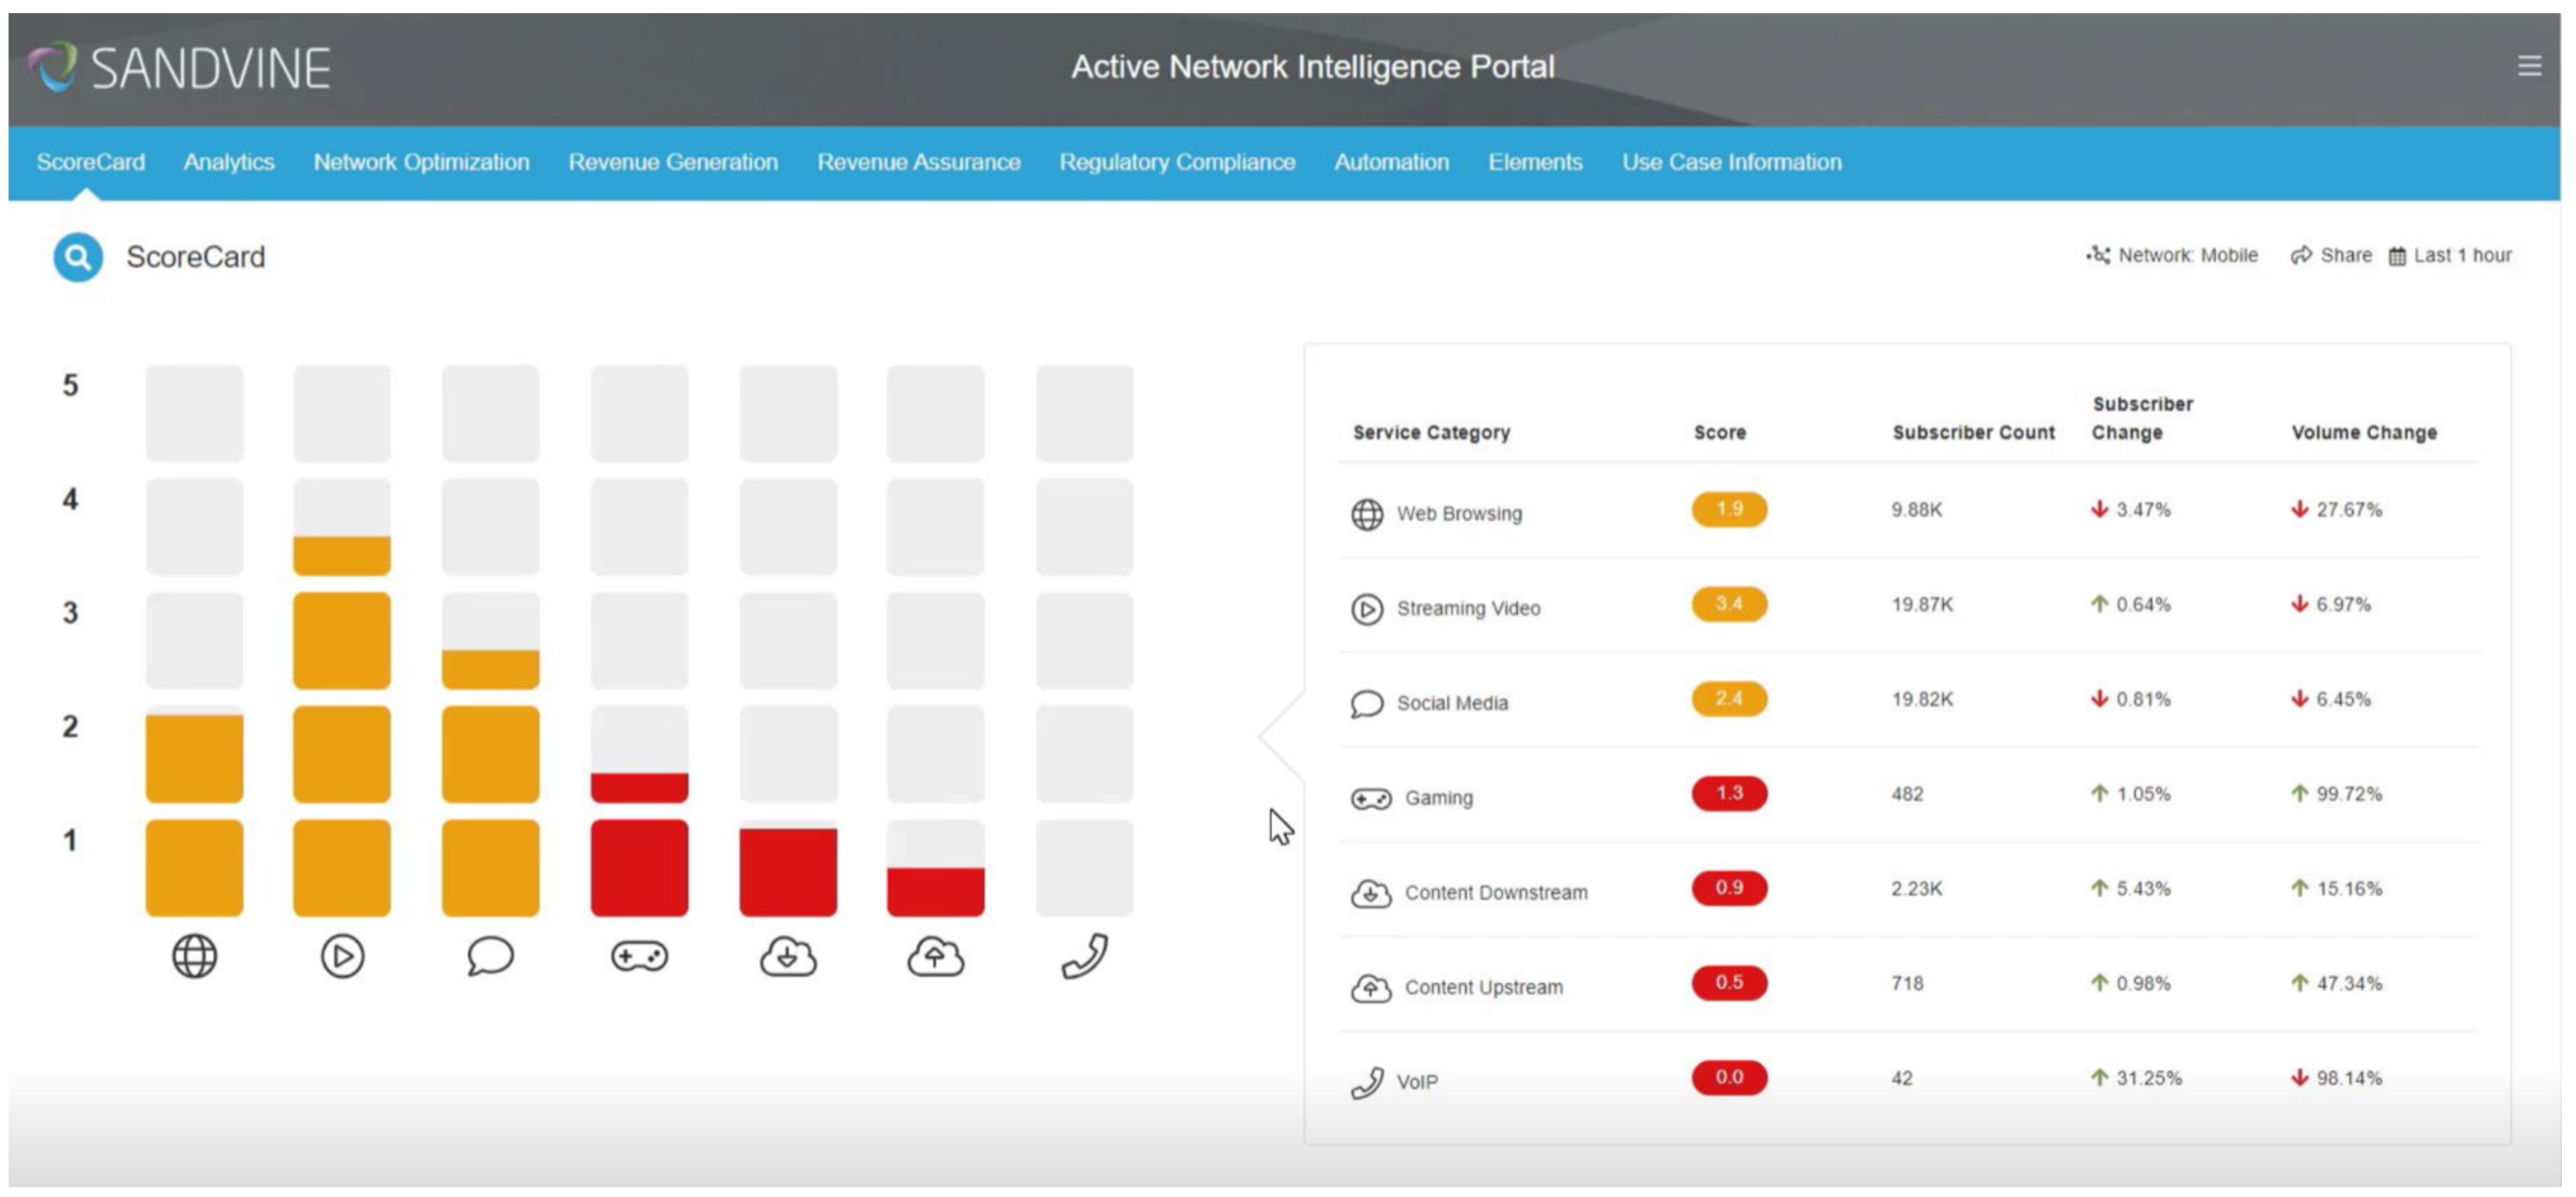Click the play icon in Streaming Video row
This screenshot has height=1197, width=2576.
point(1367,609)
